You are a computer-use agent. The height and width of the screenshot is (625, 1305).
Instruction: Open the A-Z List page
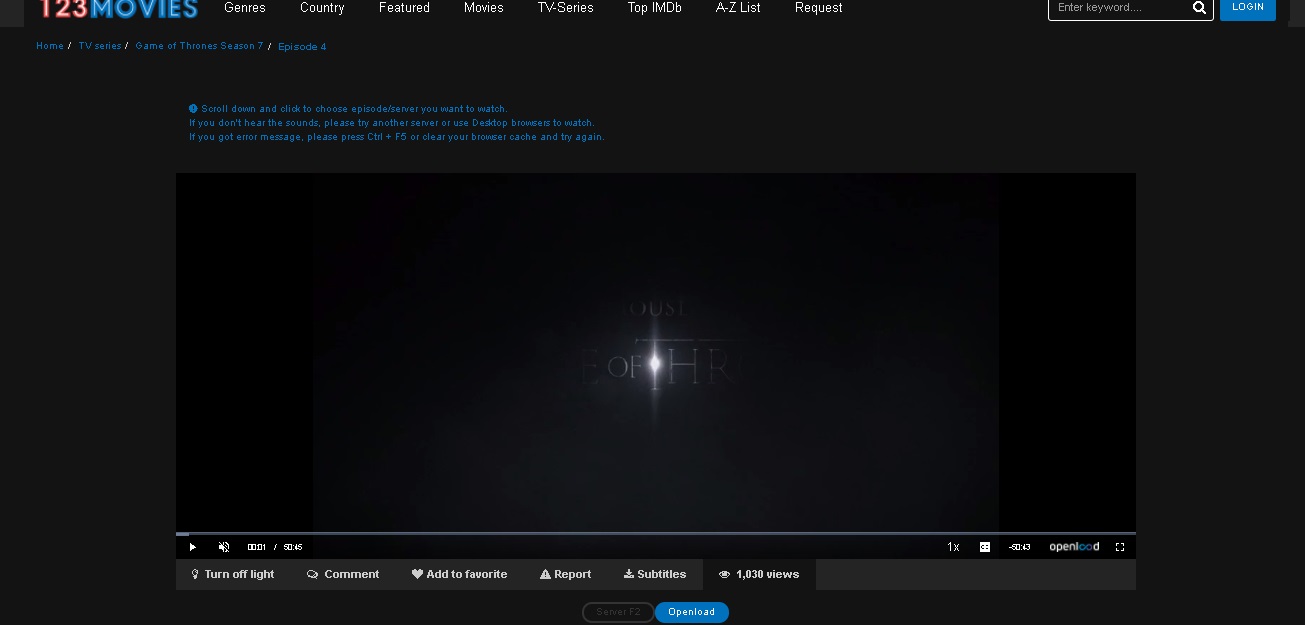[738, 8]
